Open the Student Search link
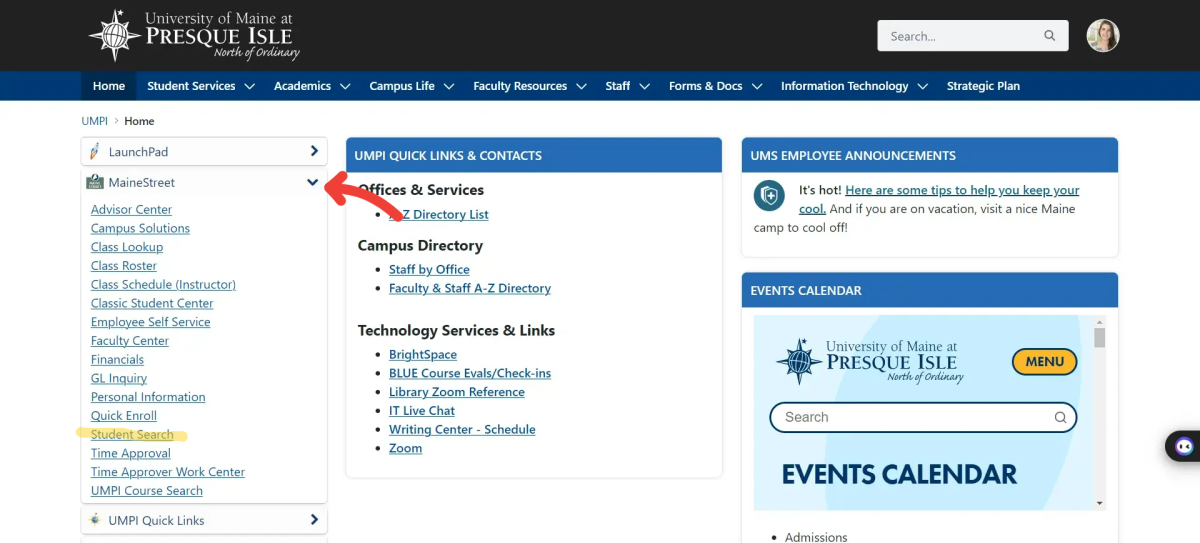 pos(132,435)
